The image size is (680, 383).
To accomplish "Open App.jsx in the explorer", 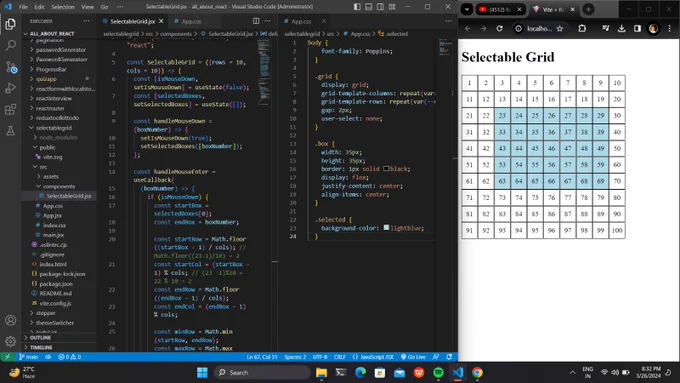I will click(x=52, y=216).
